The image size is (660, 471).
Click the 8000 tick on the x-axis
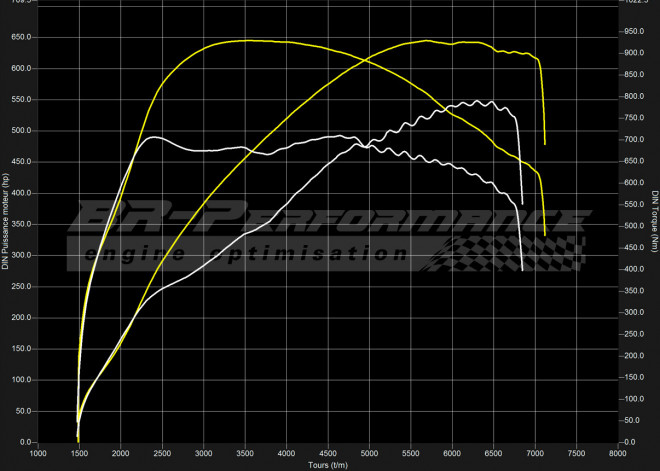[617, 453]
